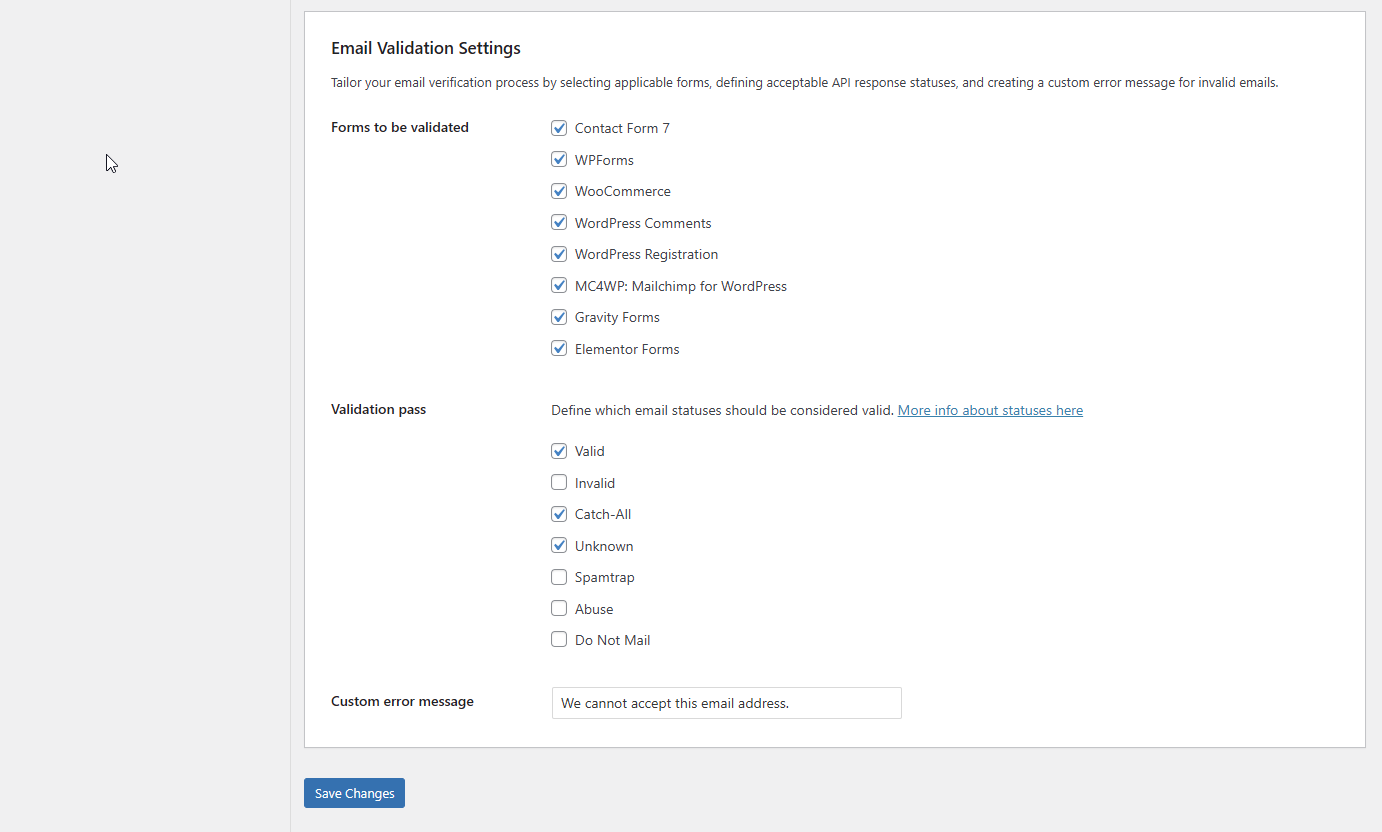1382x832 pixels.
Task: Check the Spamtrap status box
Action: click(559, 577)
